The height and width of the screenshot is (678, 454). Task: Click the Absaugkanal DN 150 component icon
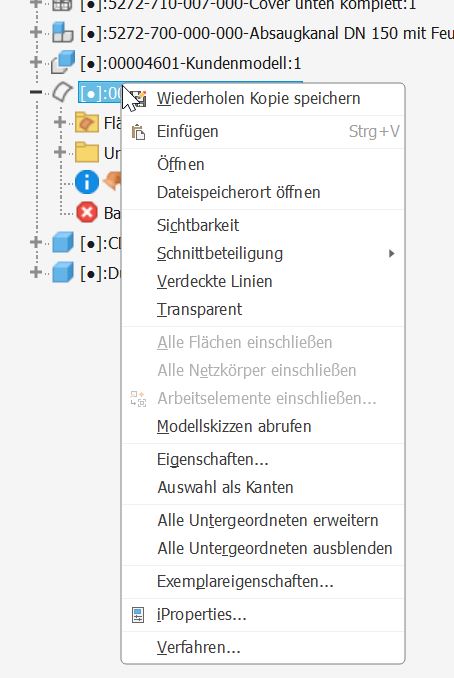click(x=63, y=33)
